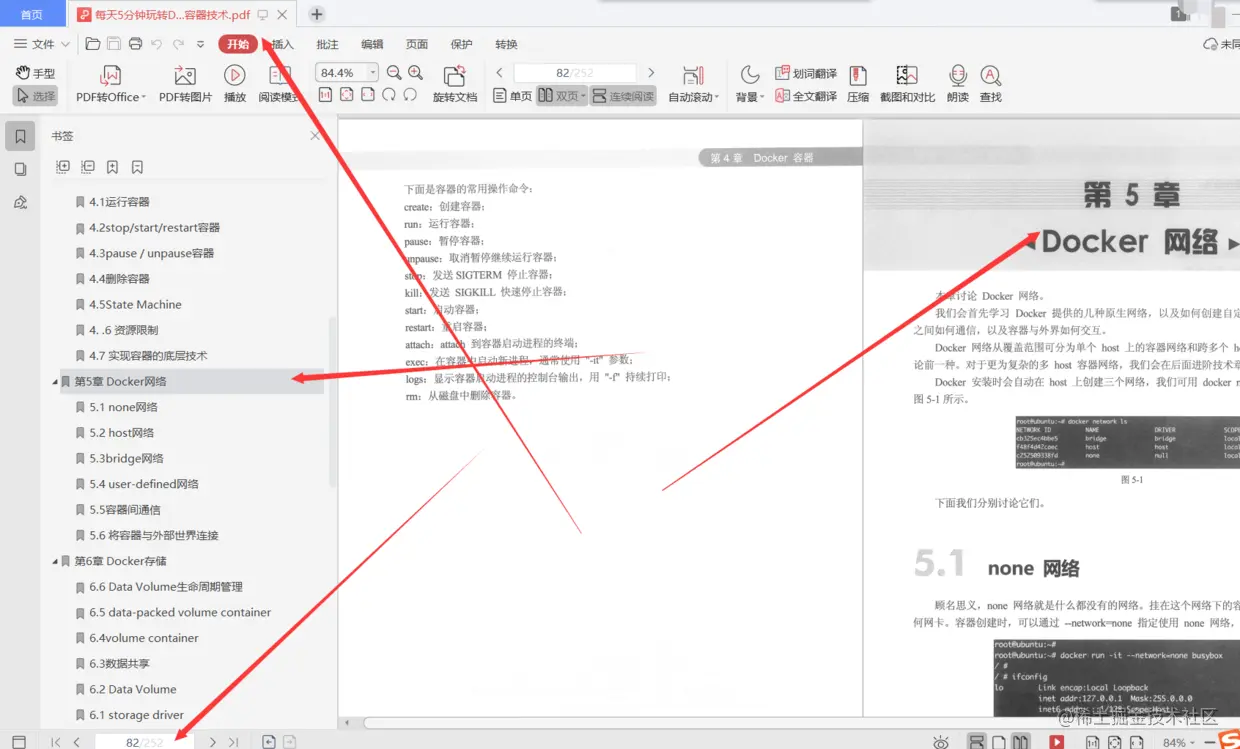Open the 转换 ribbon tab

tap(506, 44)
